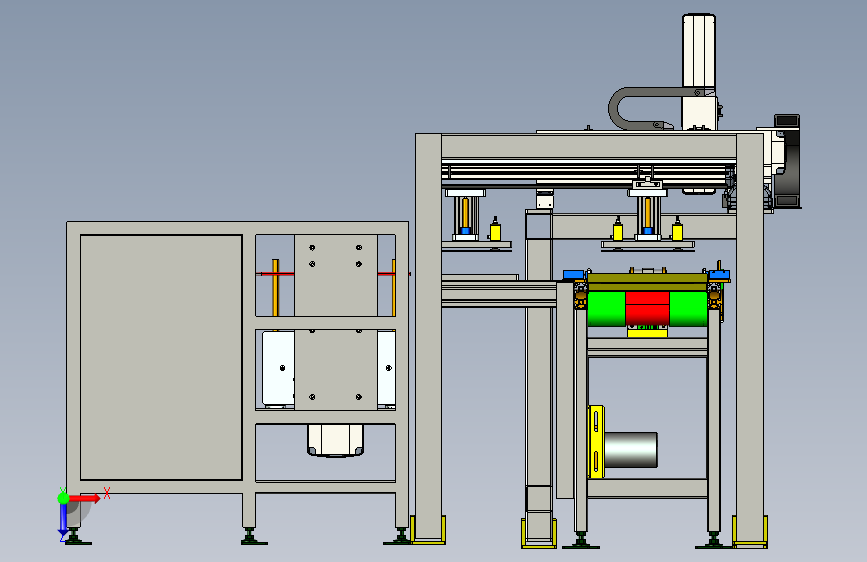Select the tall white servo motor atop gantry

click(x=699, y=51)
